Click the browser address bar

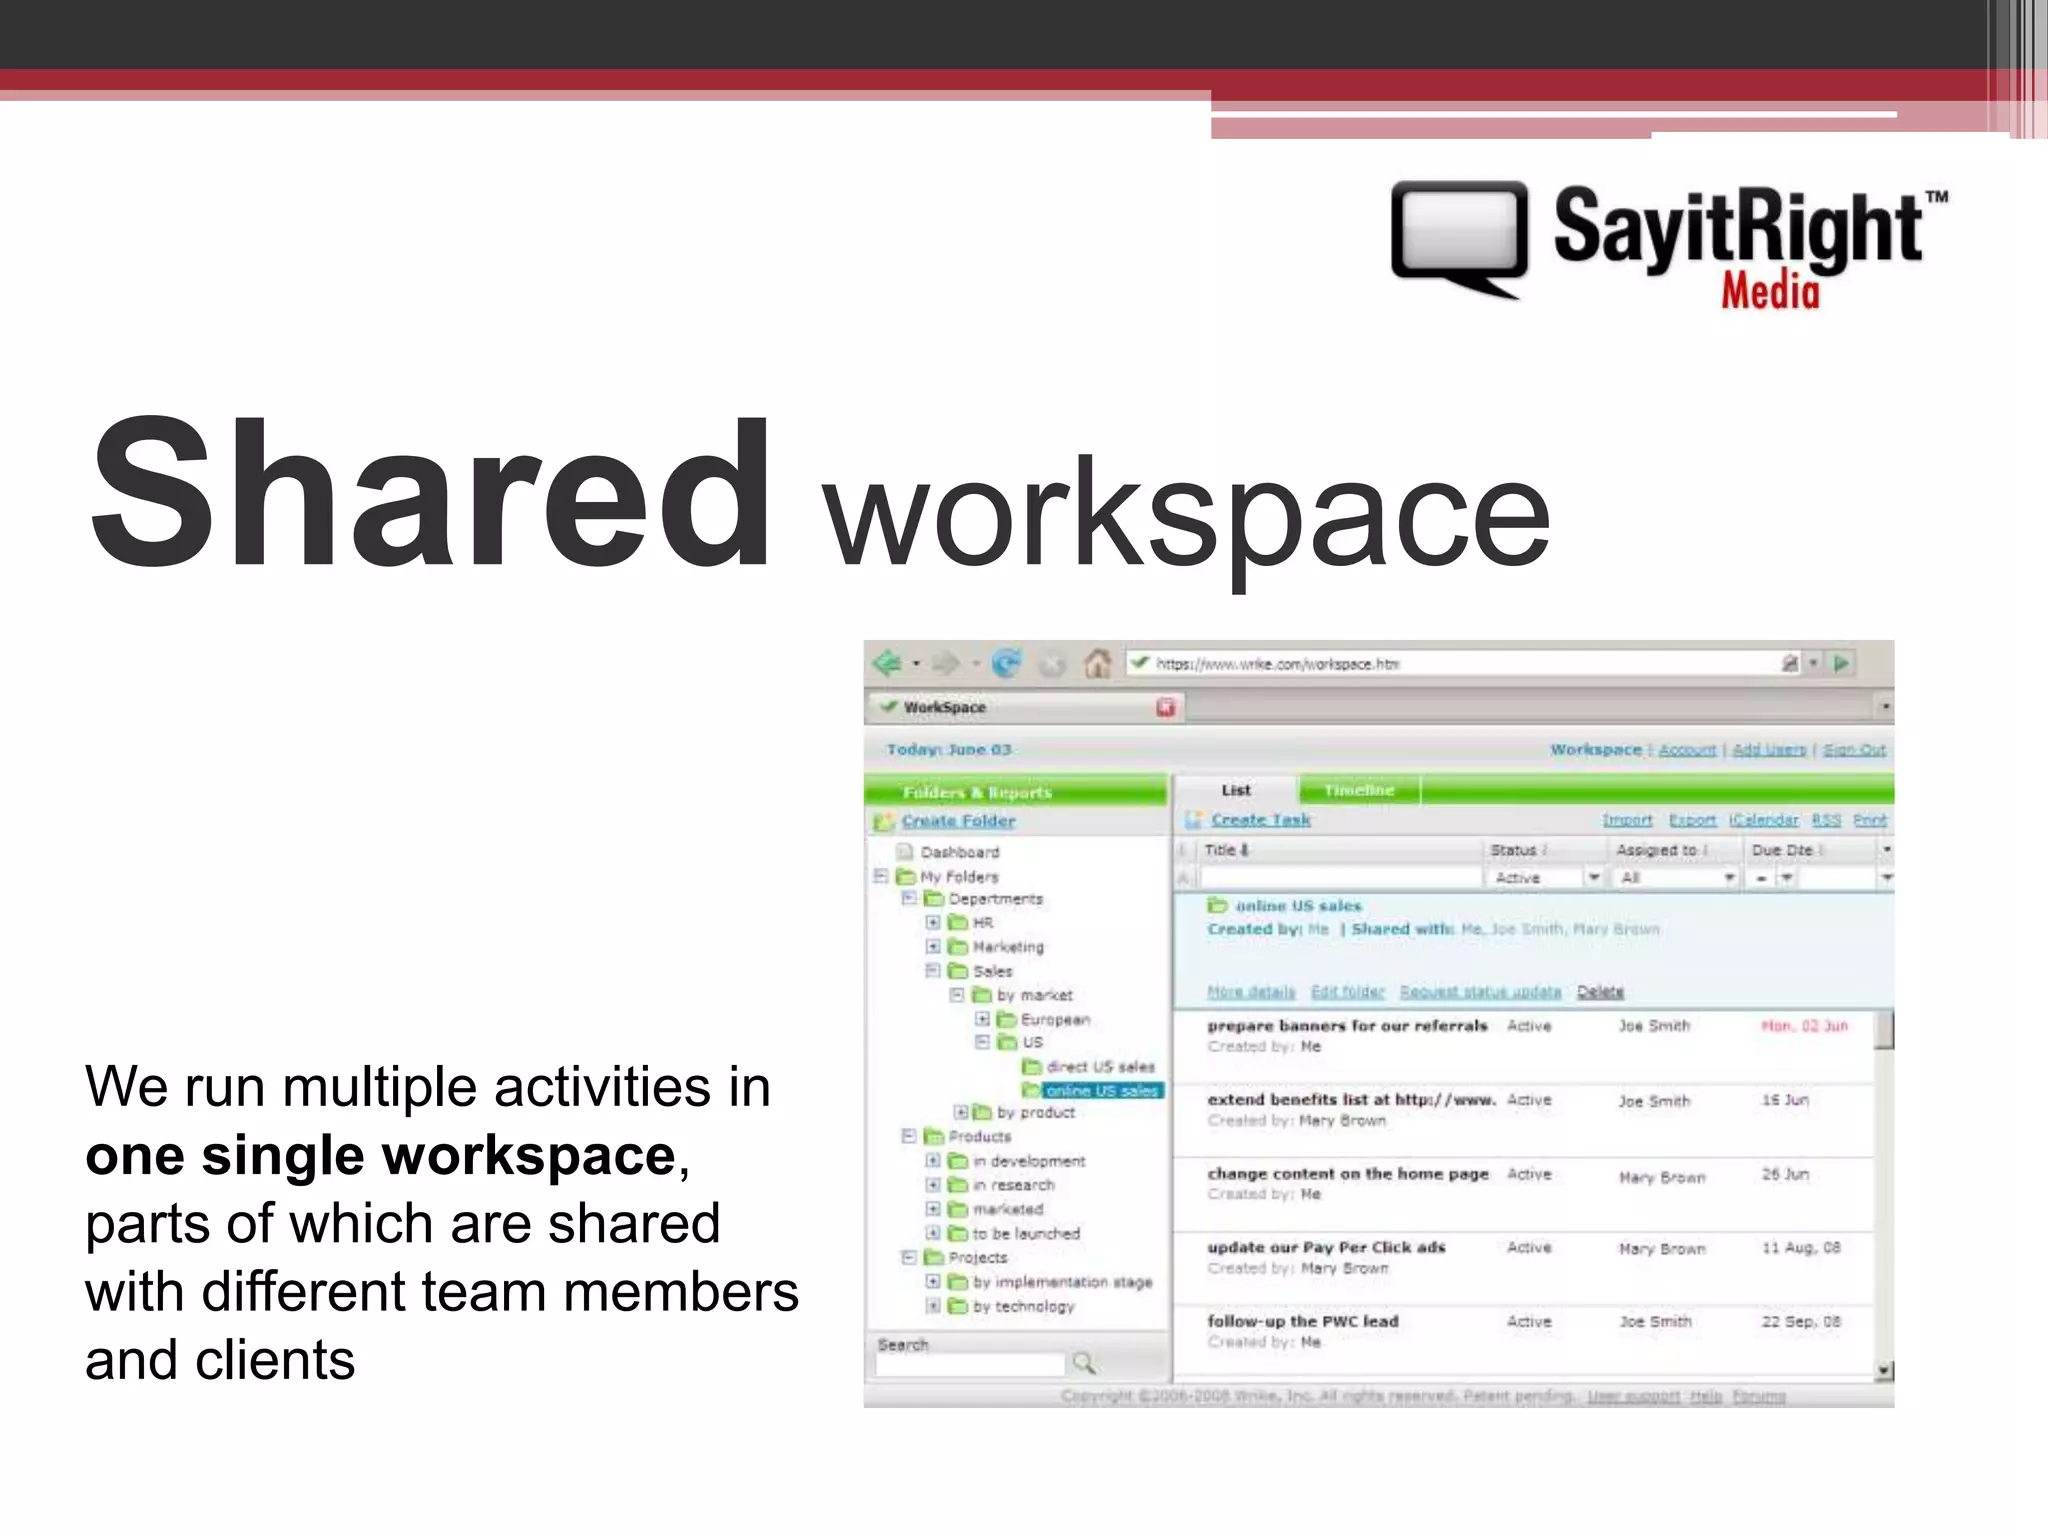(x=1463, y=663)
